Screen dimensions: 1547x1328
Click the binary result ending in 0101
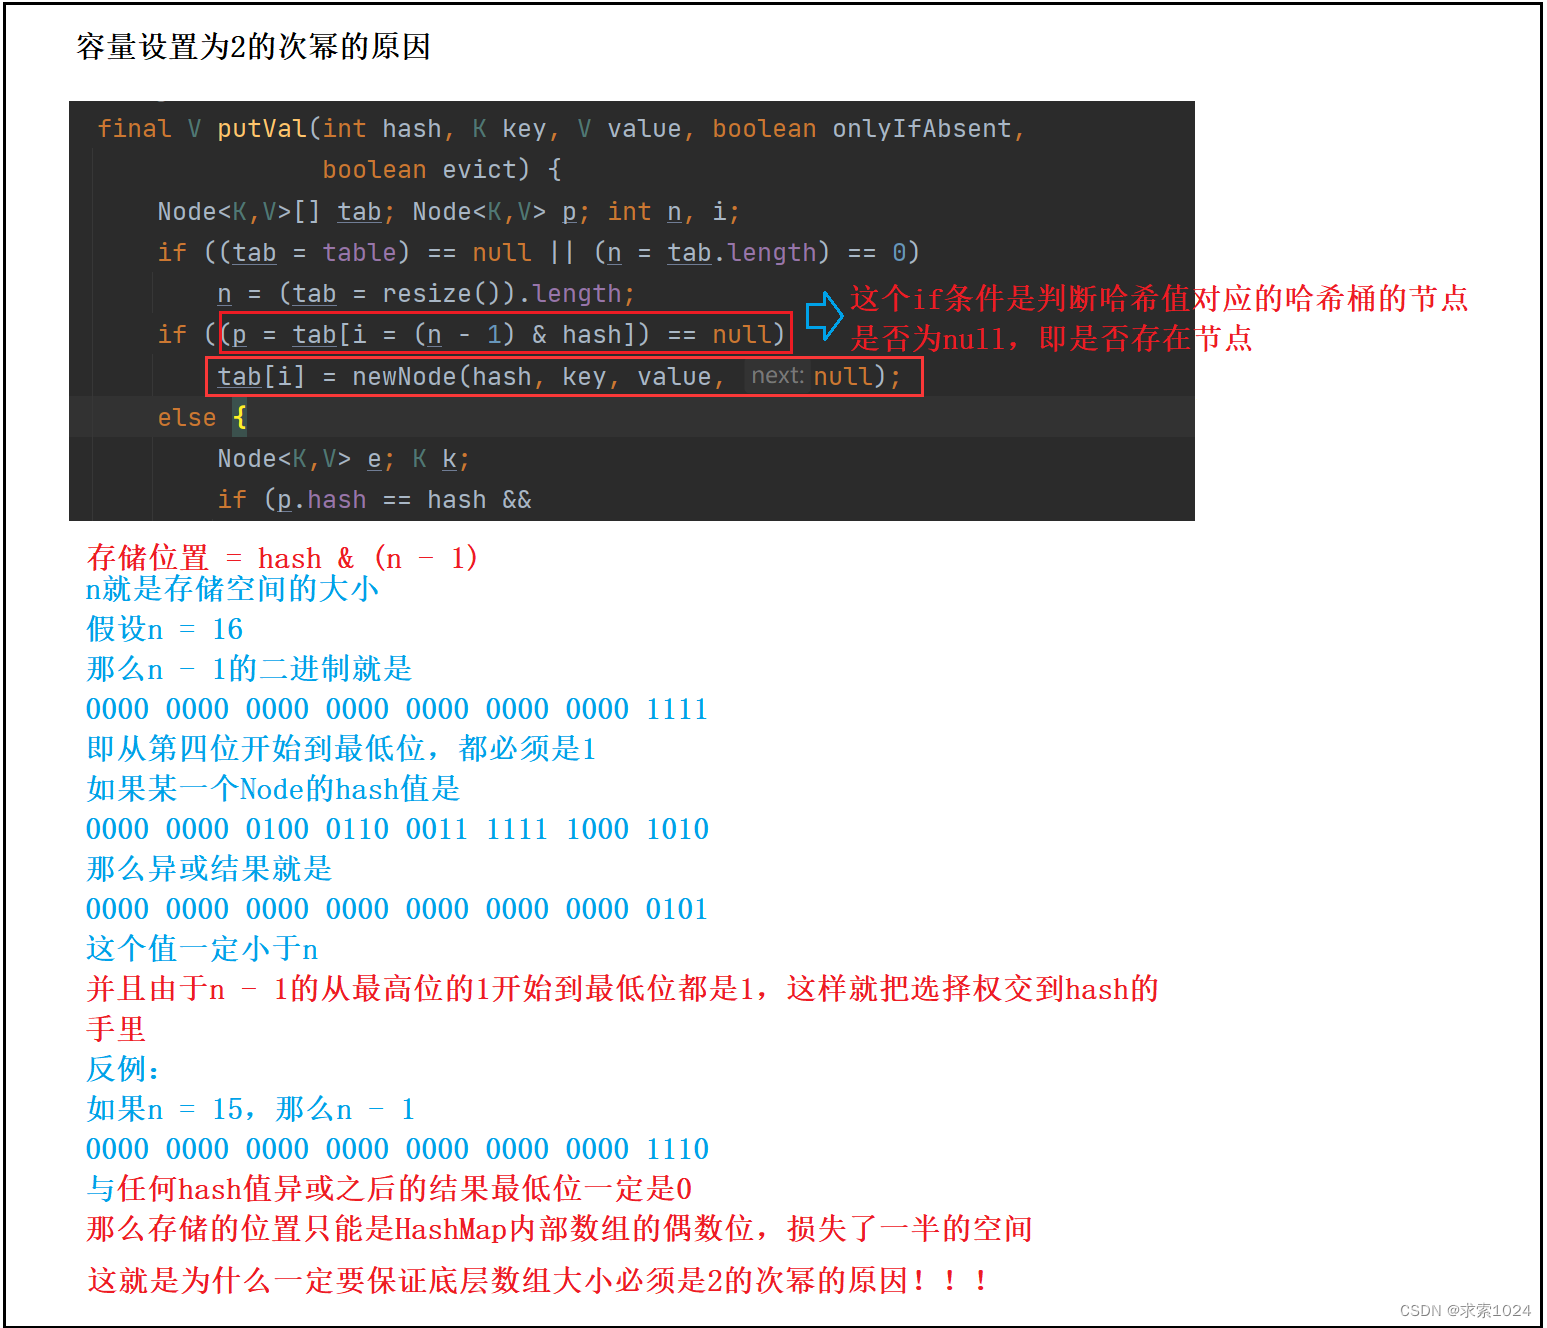point(397,909)
